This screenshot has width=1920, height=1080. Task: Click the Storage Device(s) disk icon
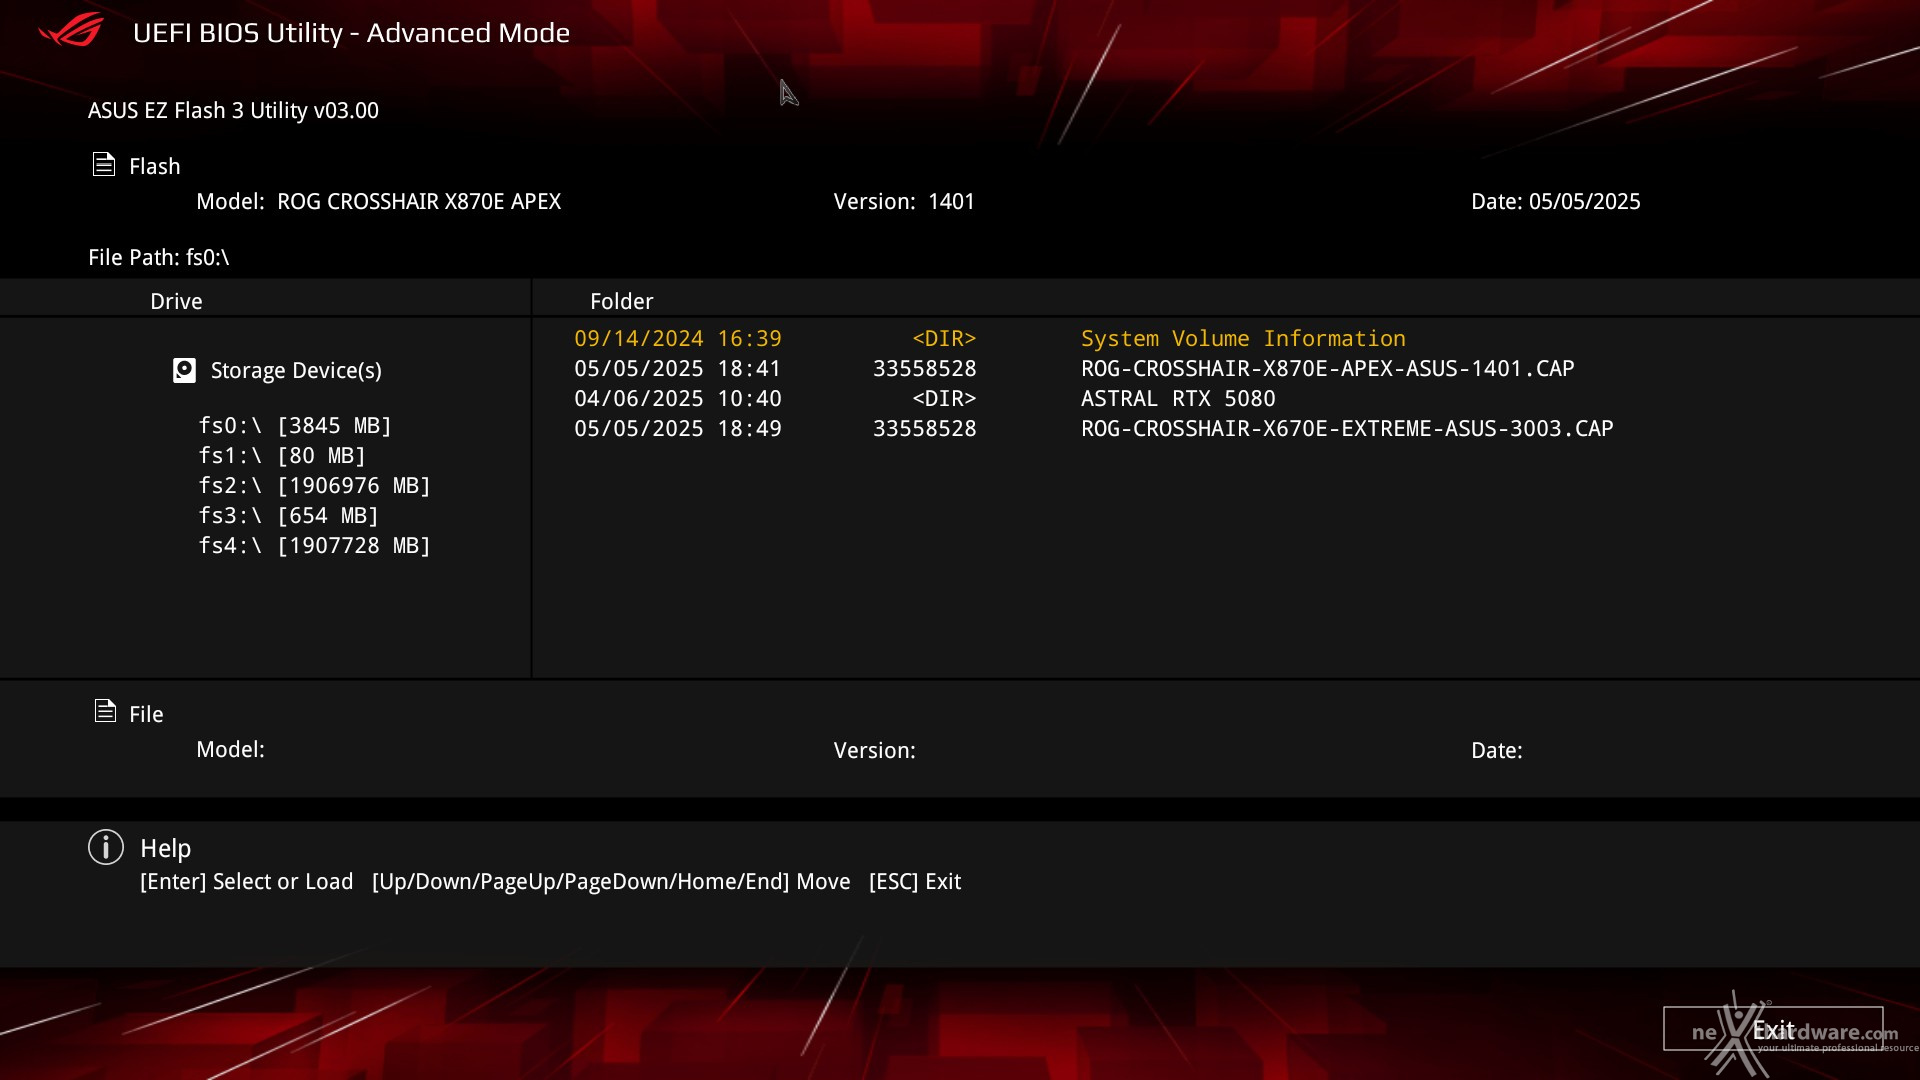click(x=184, y=371)
